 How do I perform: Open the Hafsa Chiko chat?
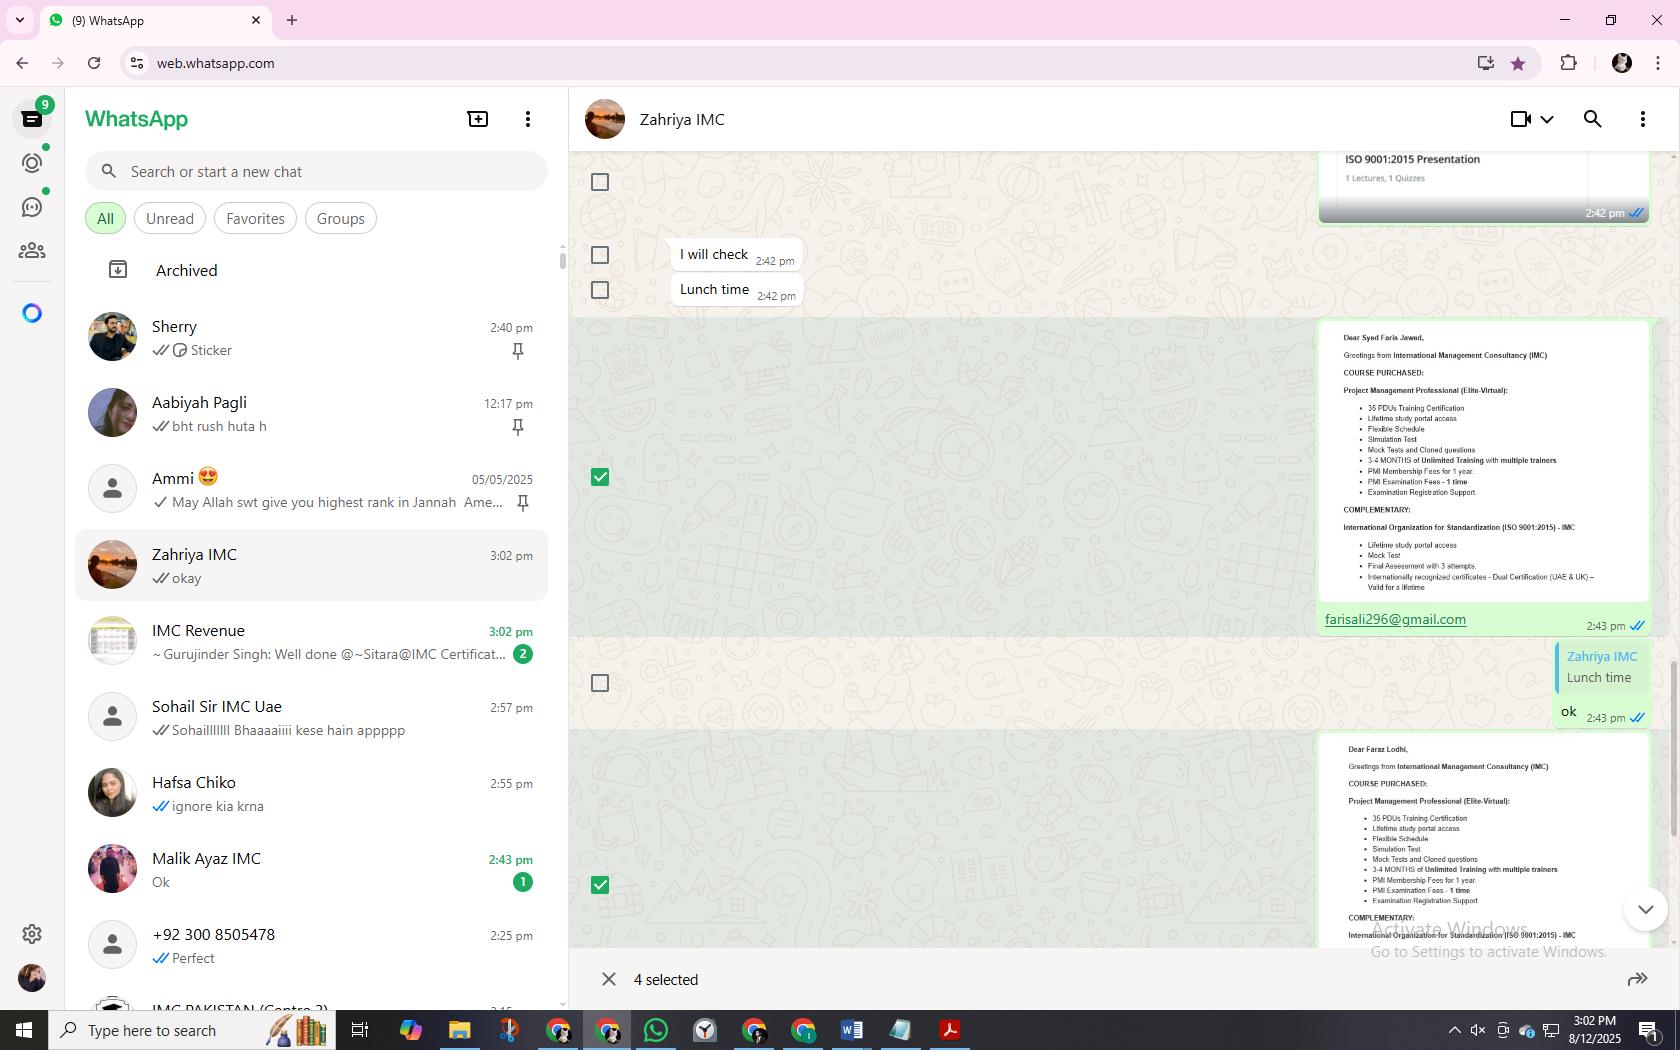(312, 792)
